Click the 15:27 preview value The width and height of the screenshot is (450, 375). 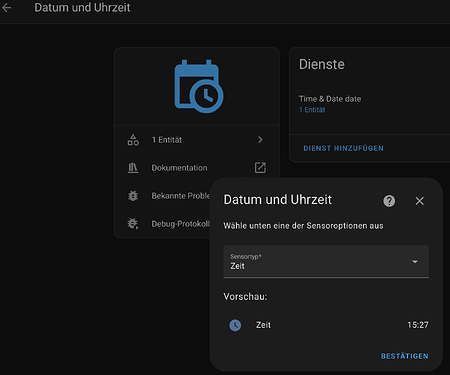[418, 325]
